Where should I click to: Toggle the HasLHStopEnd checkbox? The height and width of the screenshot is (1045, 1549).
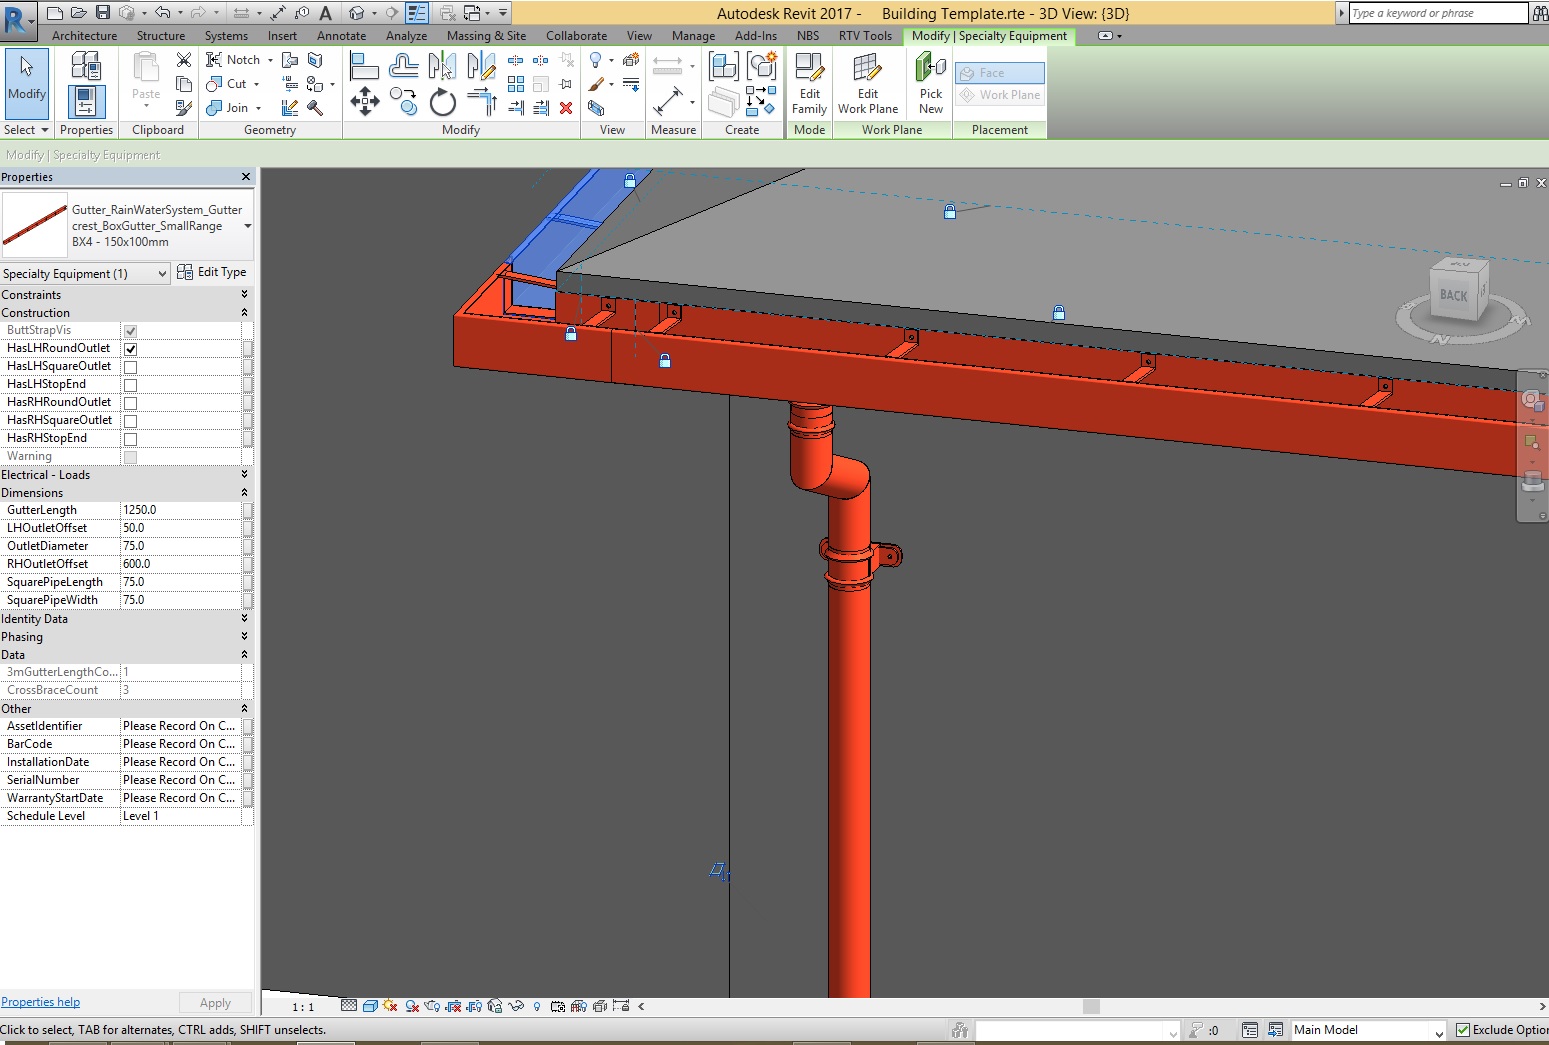pos(130,385)
